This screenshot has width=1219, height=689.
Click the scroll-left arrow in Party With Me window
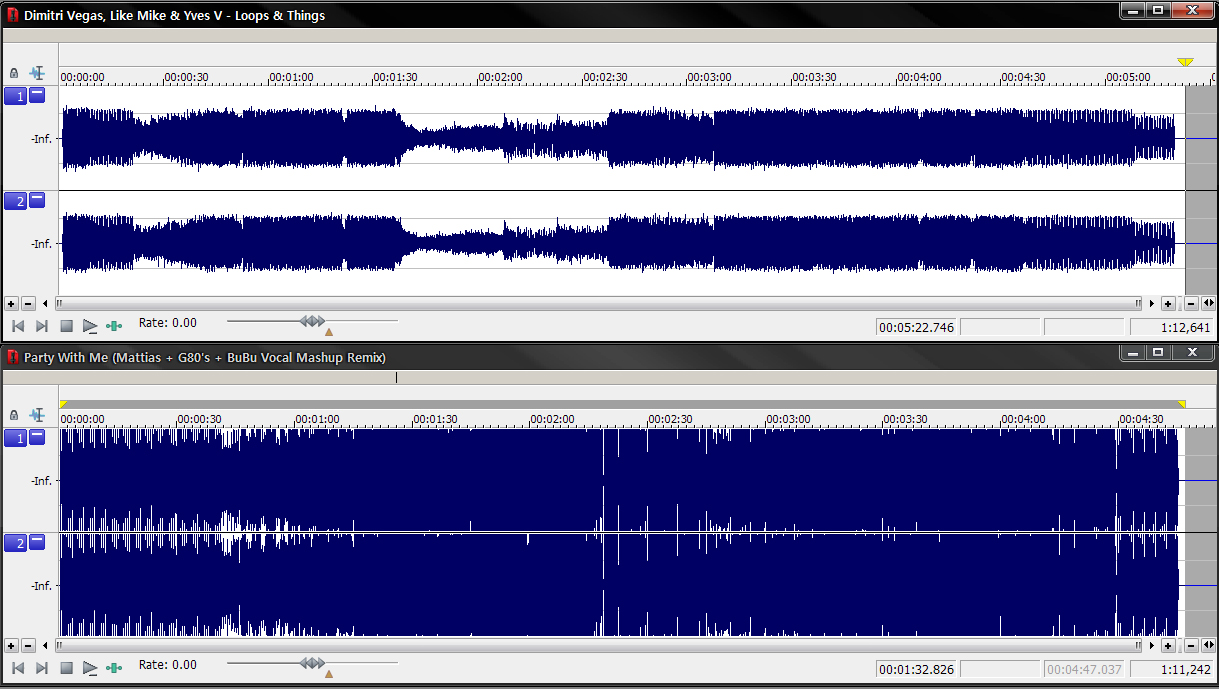coord(45,645)
